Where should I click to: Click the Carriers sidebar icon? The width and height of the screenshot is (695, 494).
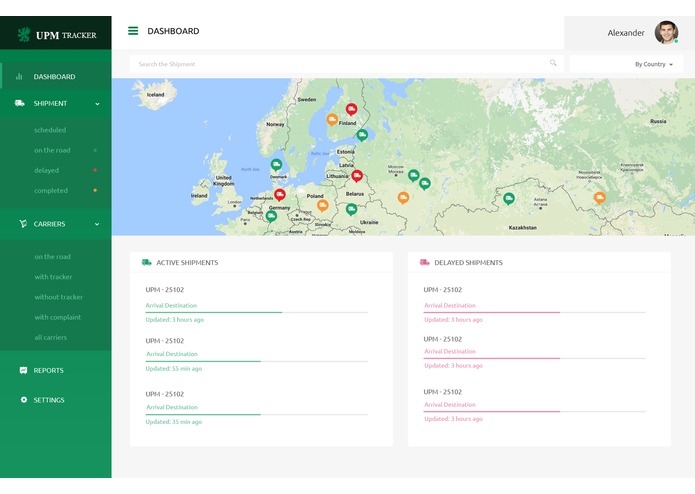point(23,224)
